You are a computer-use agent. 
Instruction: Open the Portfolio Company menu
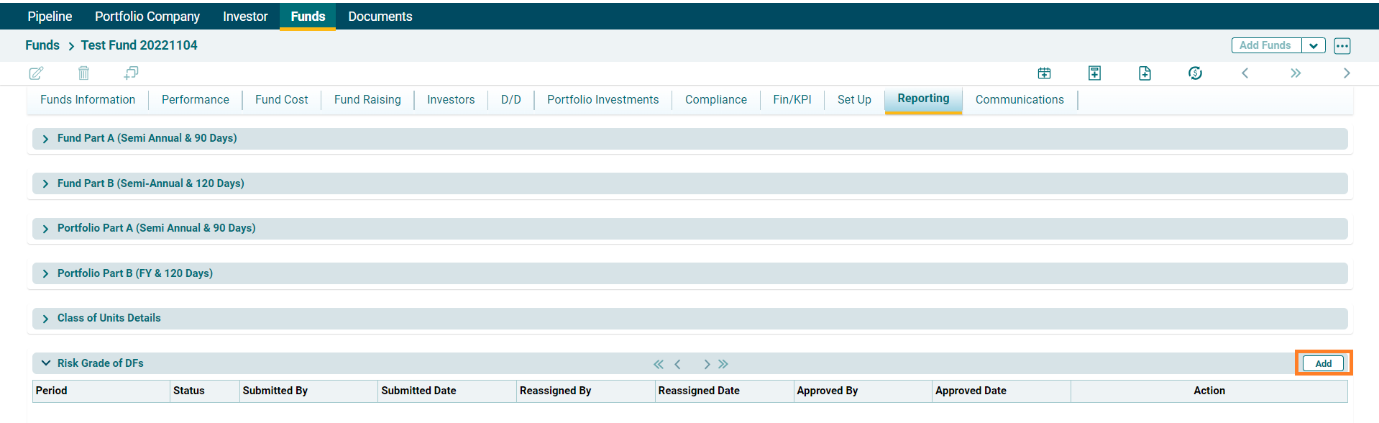[147, 16]
